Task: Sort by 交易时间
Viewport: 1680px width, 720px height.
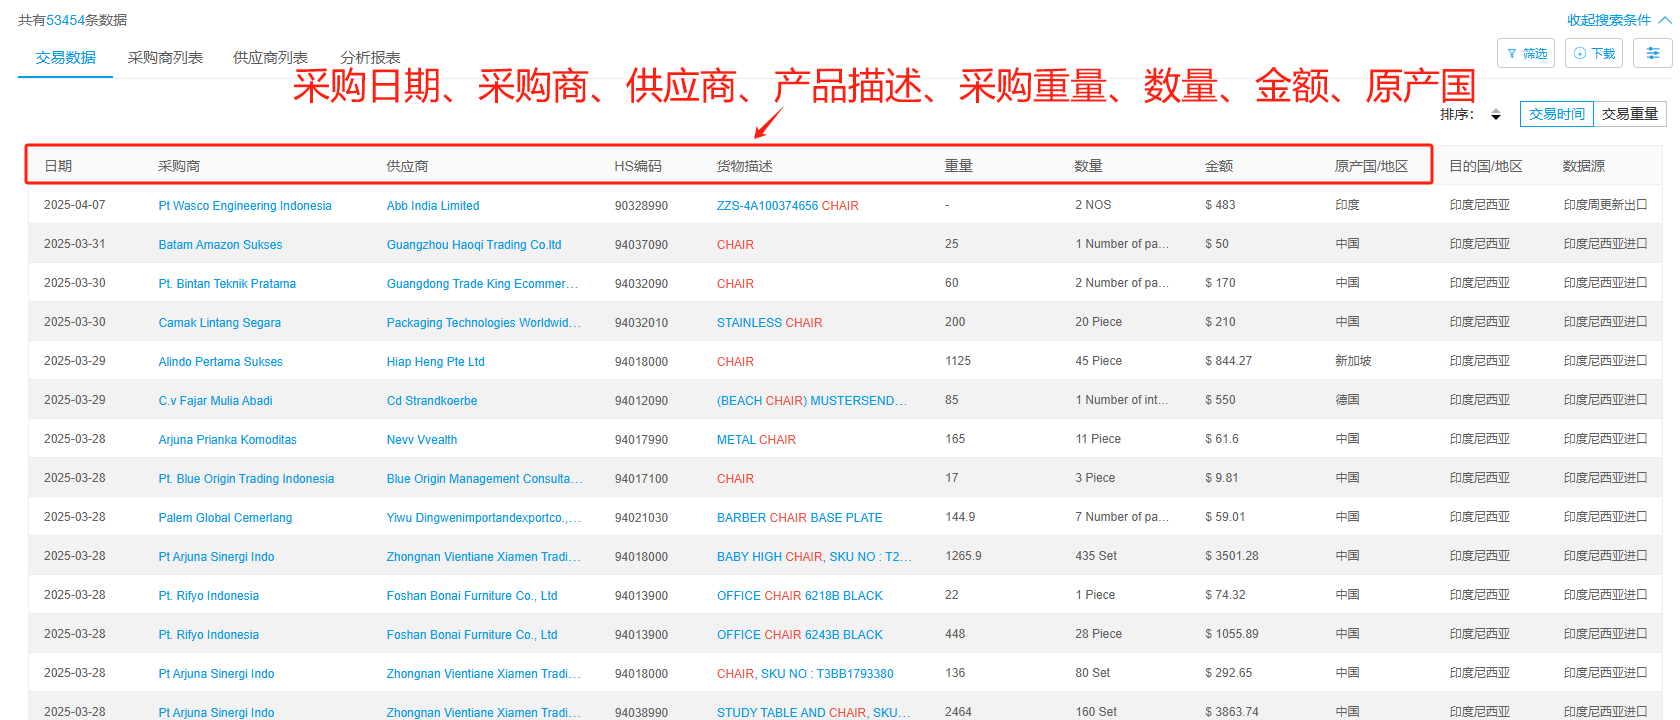Action: [1557, 114]
